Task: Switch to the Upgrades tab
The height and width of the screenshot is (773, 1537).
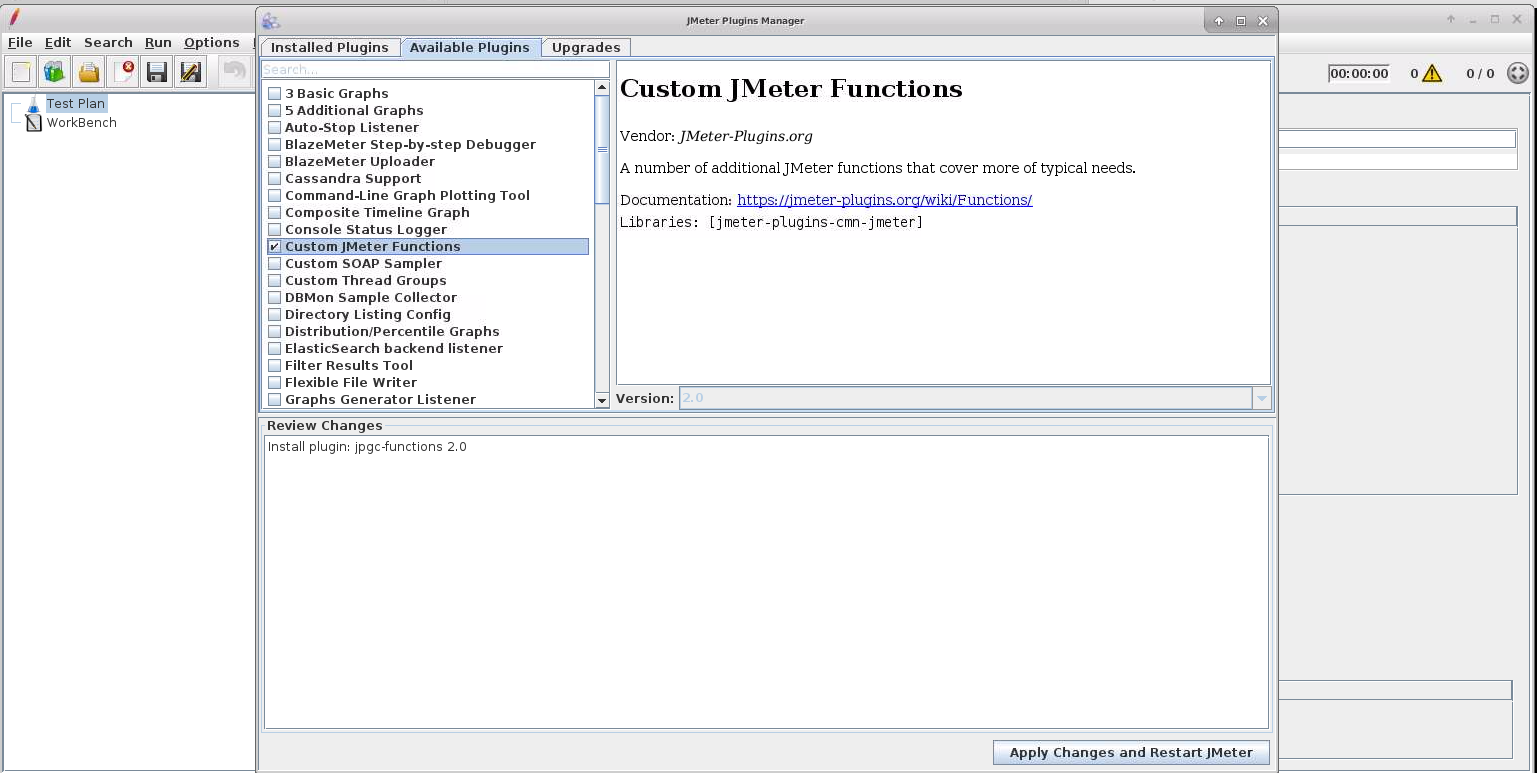Action: pyautogui.click(x=586, y=48)
